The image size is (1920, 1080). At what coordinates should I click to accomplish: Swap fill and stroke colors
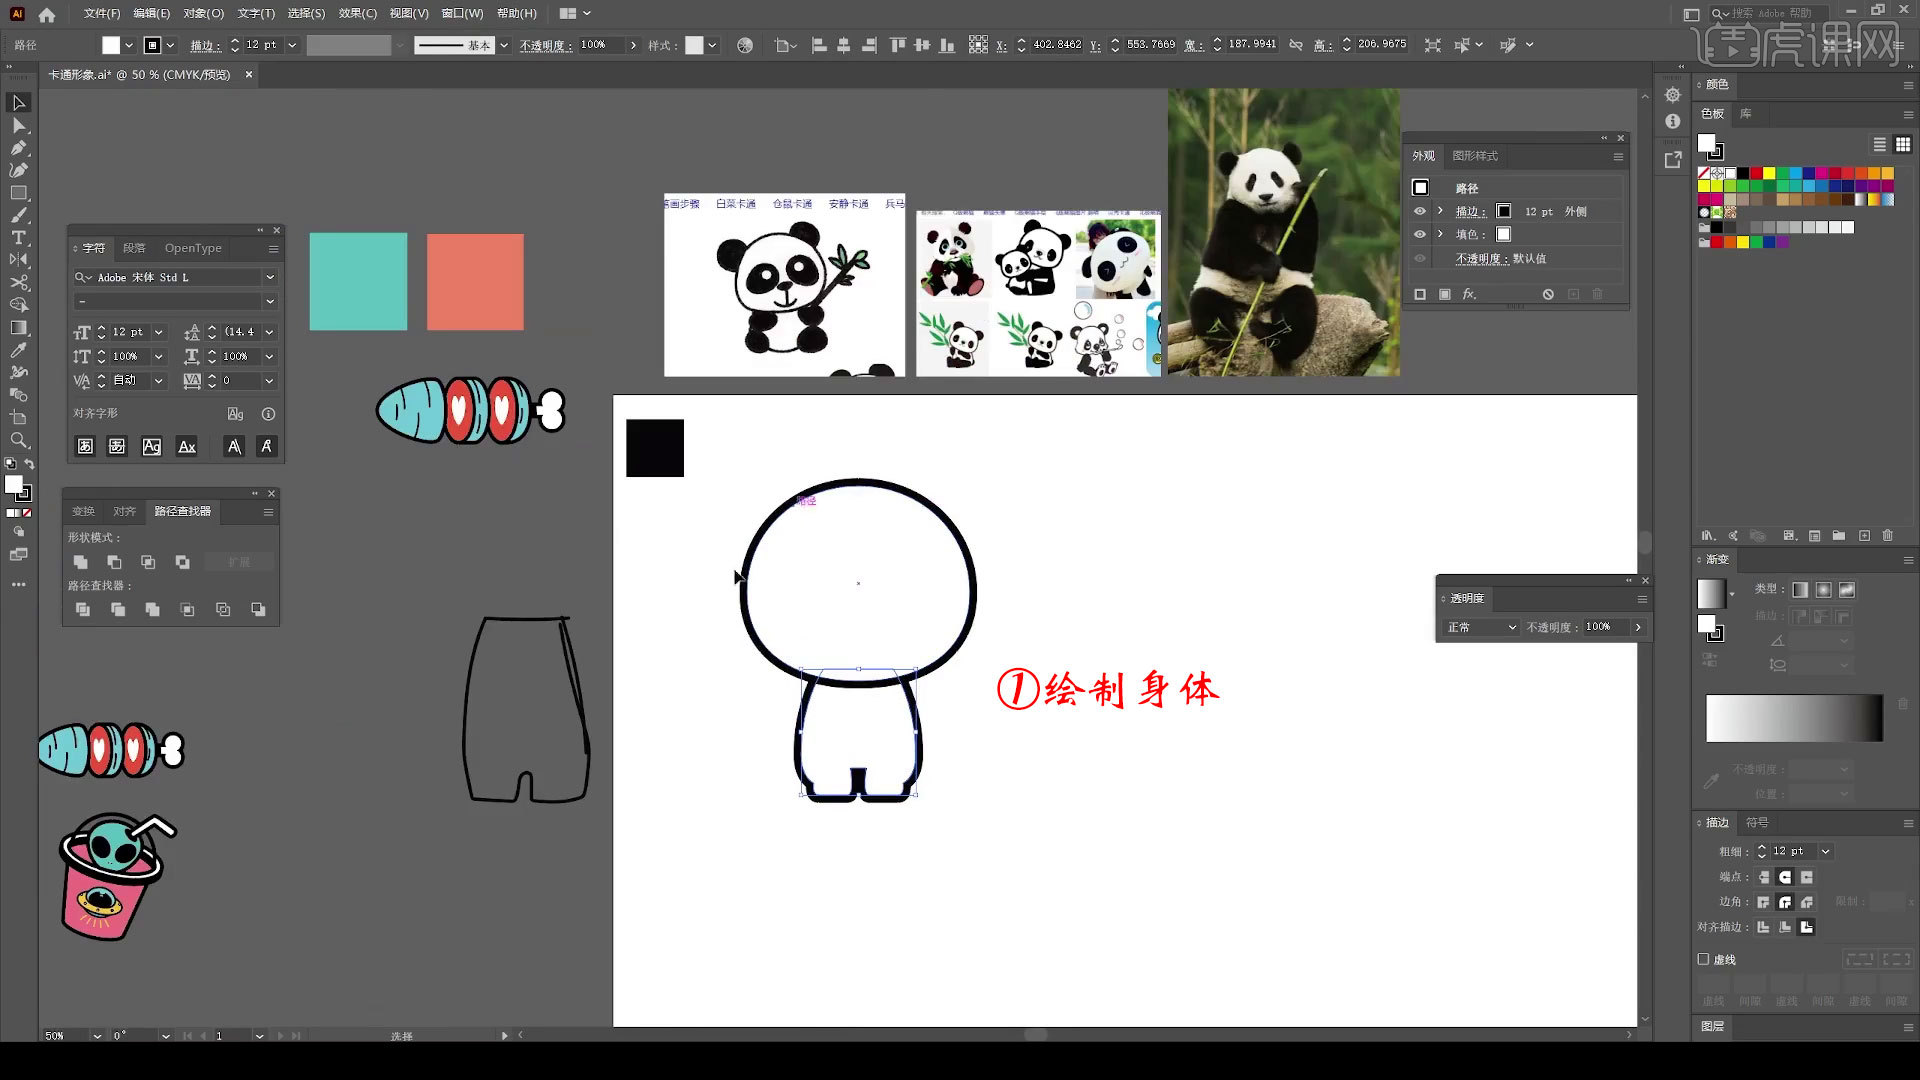(29, 464)
